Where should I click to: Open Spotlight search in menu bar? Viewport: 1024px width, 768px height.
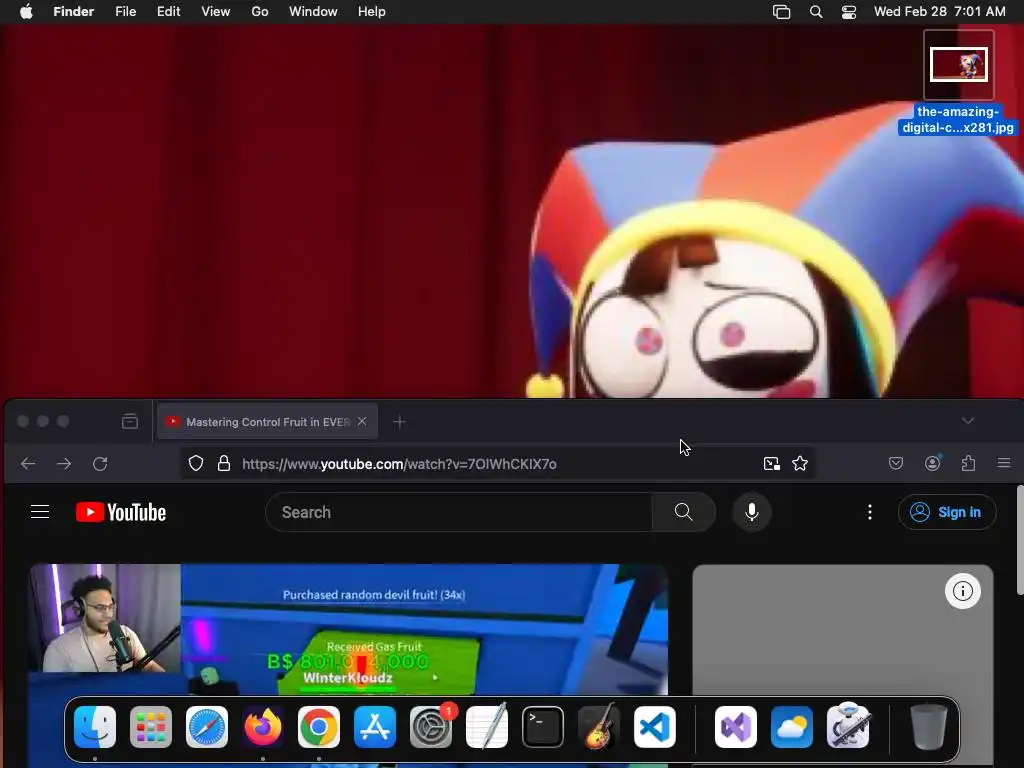pyautogui.click(x=816, y=12)
